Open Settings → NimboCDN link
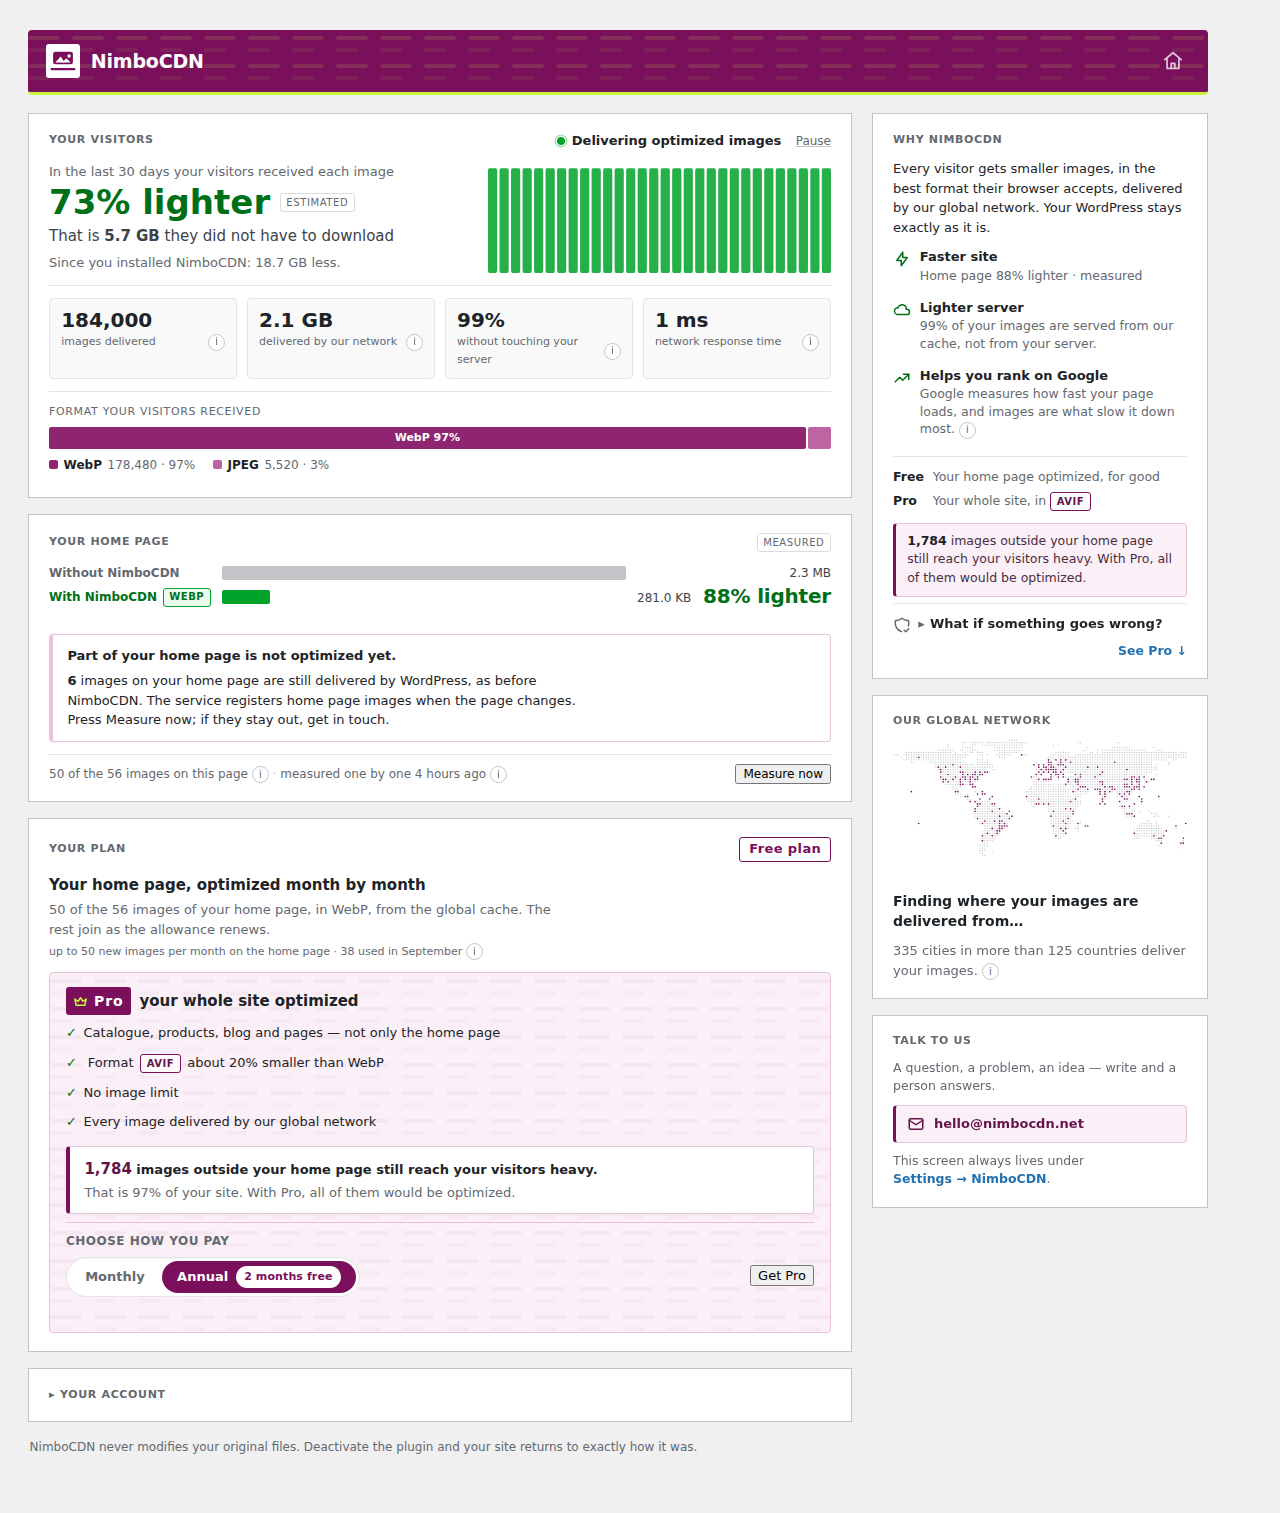 (970, 1179)
